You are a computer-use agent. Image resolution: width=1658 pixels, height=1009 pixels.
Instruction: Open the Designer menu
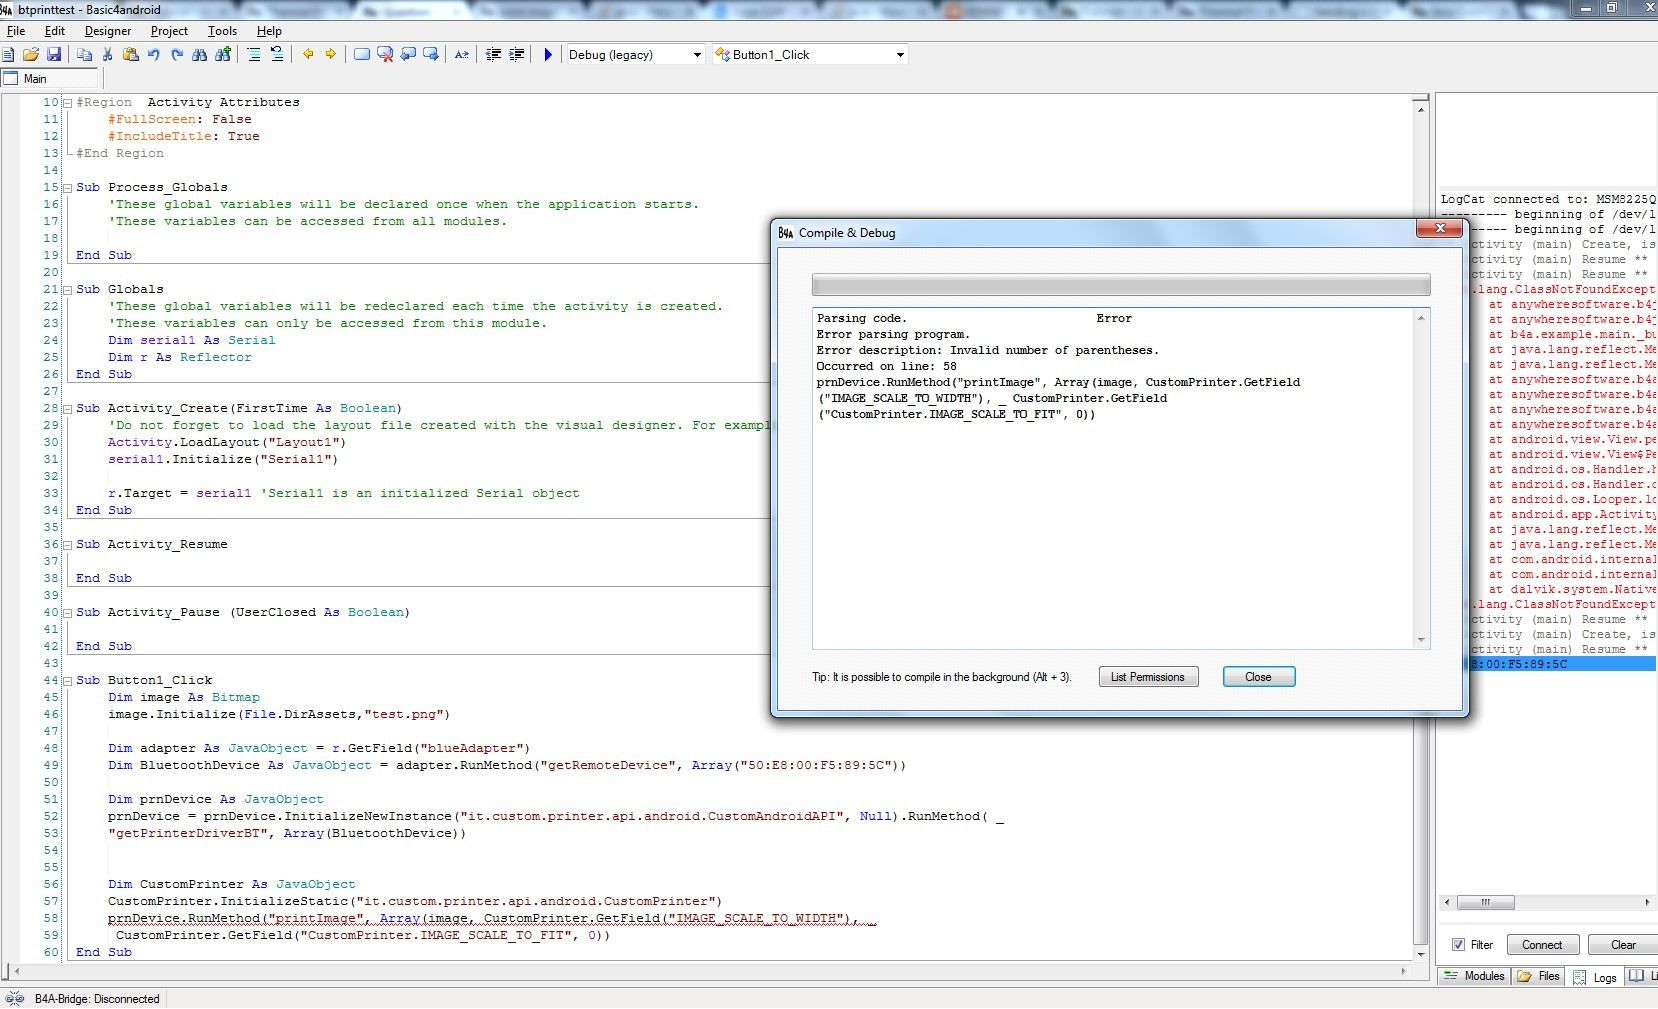[x=107, y=31]
